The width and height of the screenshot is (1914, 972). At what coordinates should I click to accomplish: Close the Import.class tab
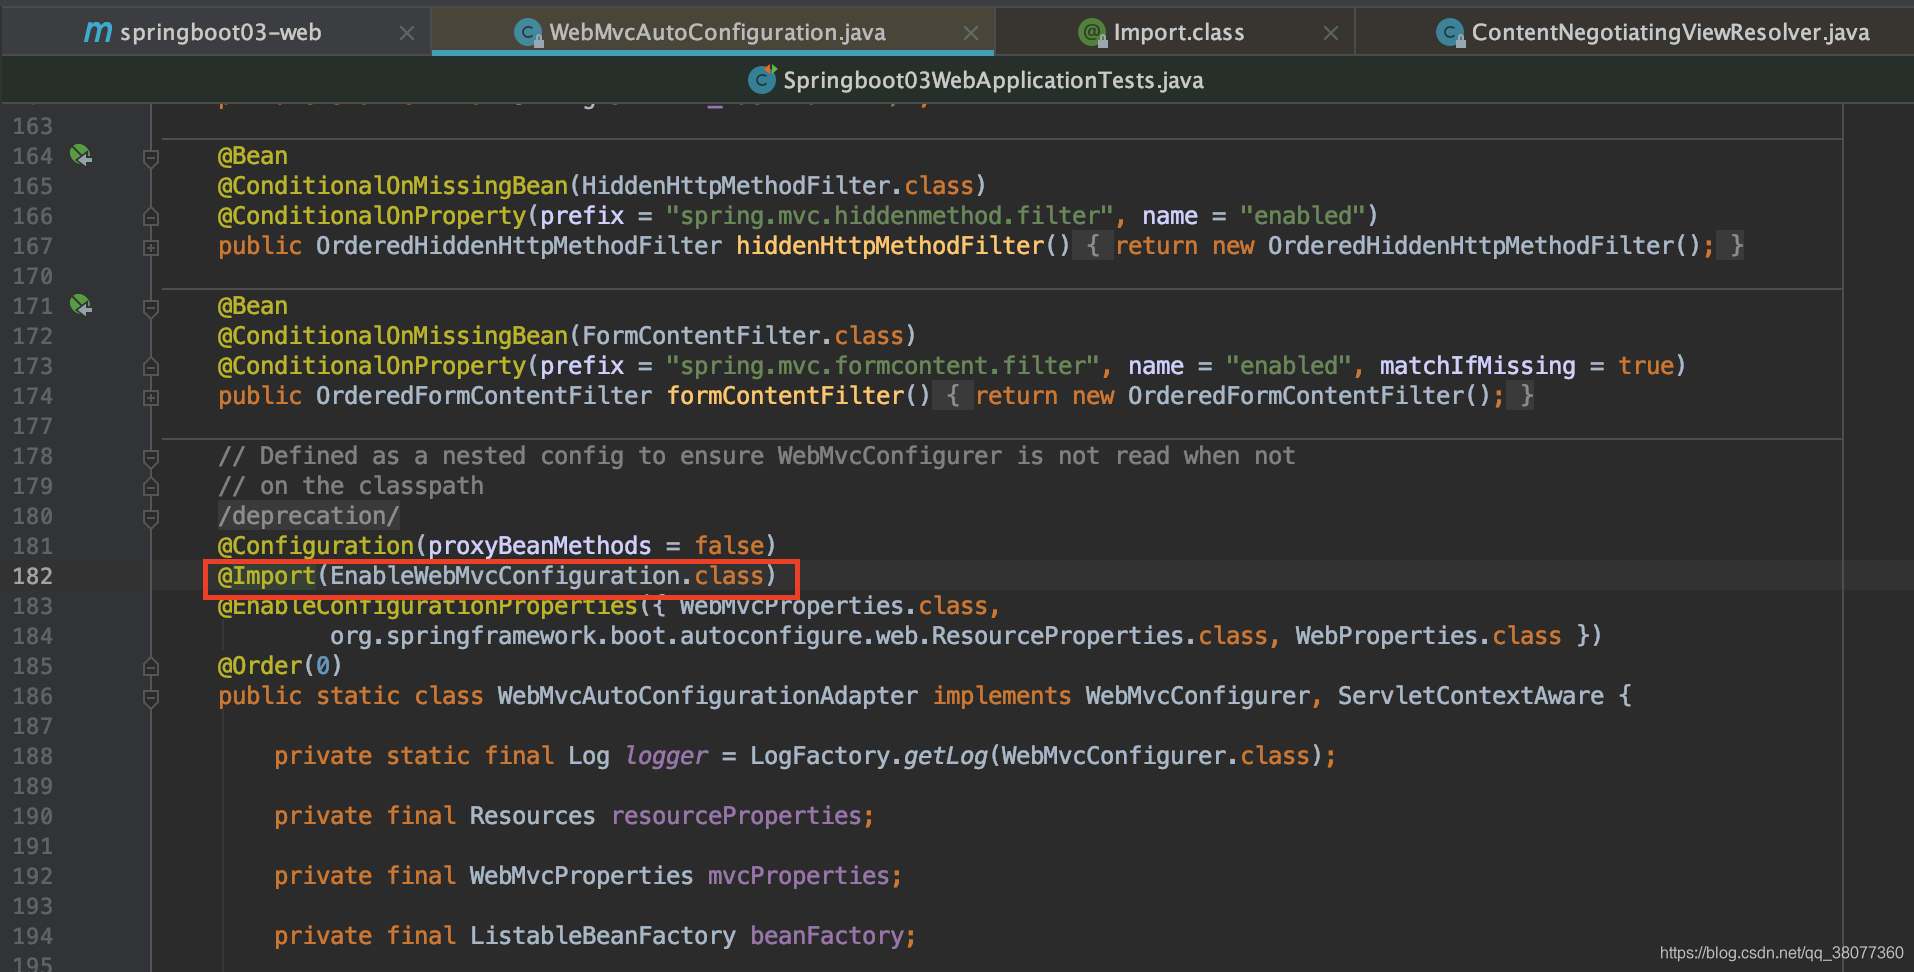point(1331,33)
